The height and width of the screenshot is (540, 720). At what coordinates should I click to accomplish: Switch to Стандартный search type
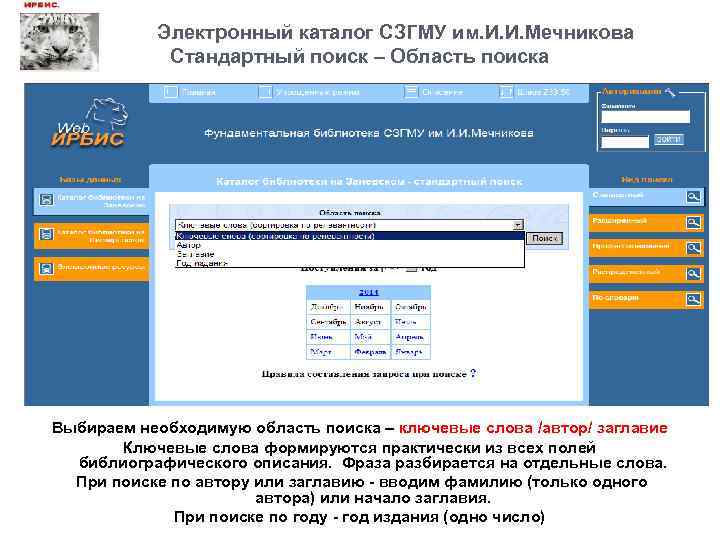pos(647,197)
